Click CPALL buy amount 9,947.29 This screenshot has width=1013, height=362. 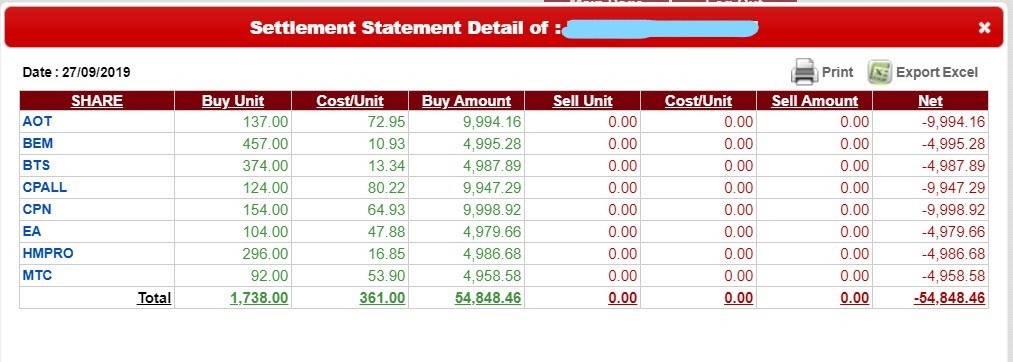tap(492, 188)
